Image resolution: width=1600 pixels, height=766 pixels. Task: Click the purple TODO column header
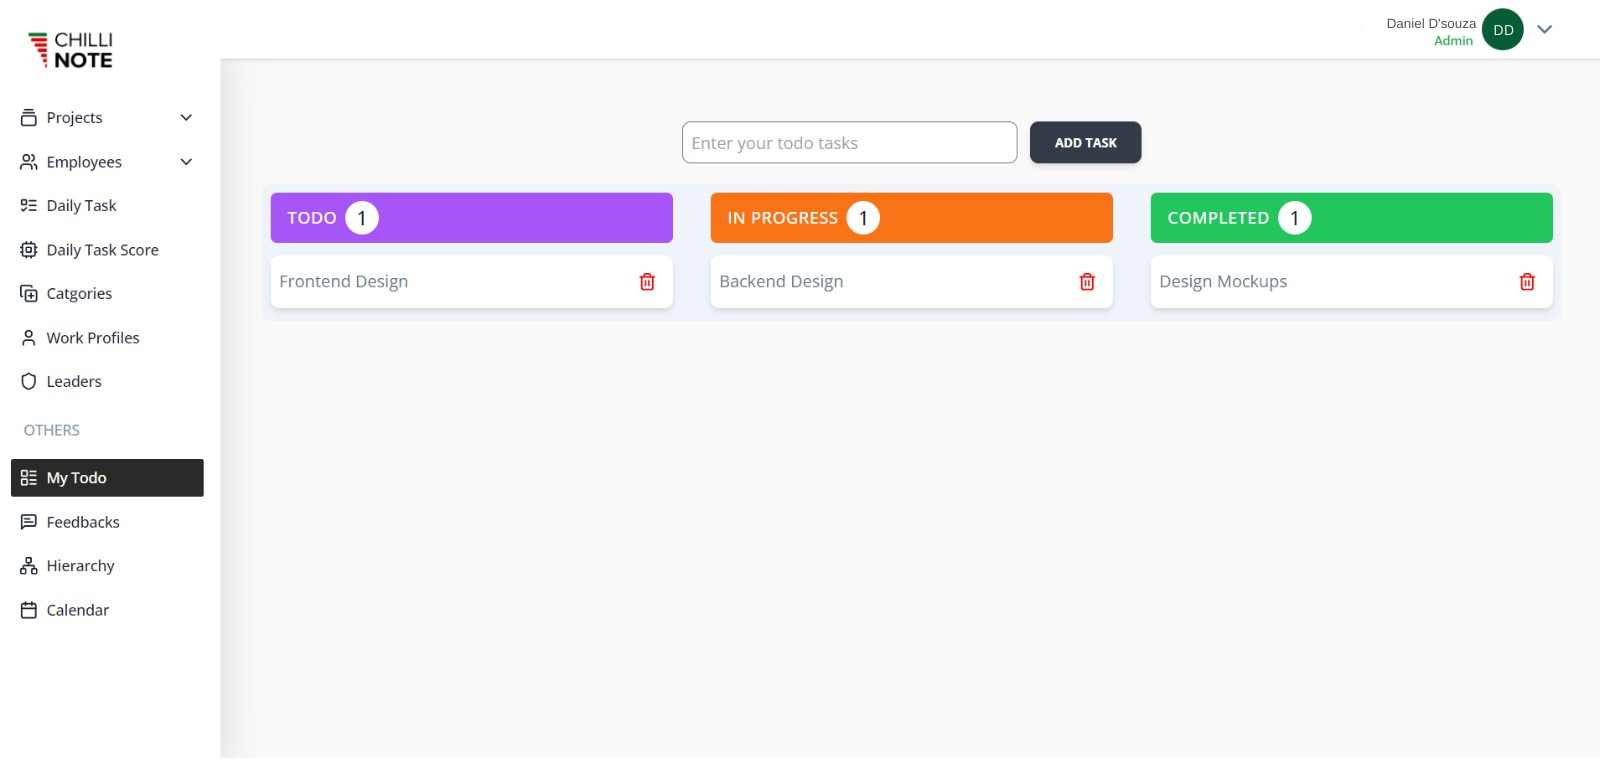click(x=471, y=218)
